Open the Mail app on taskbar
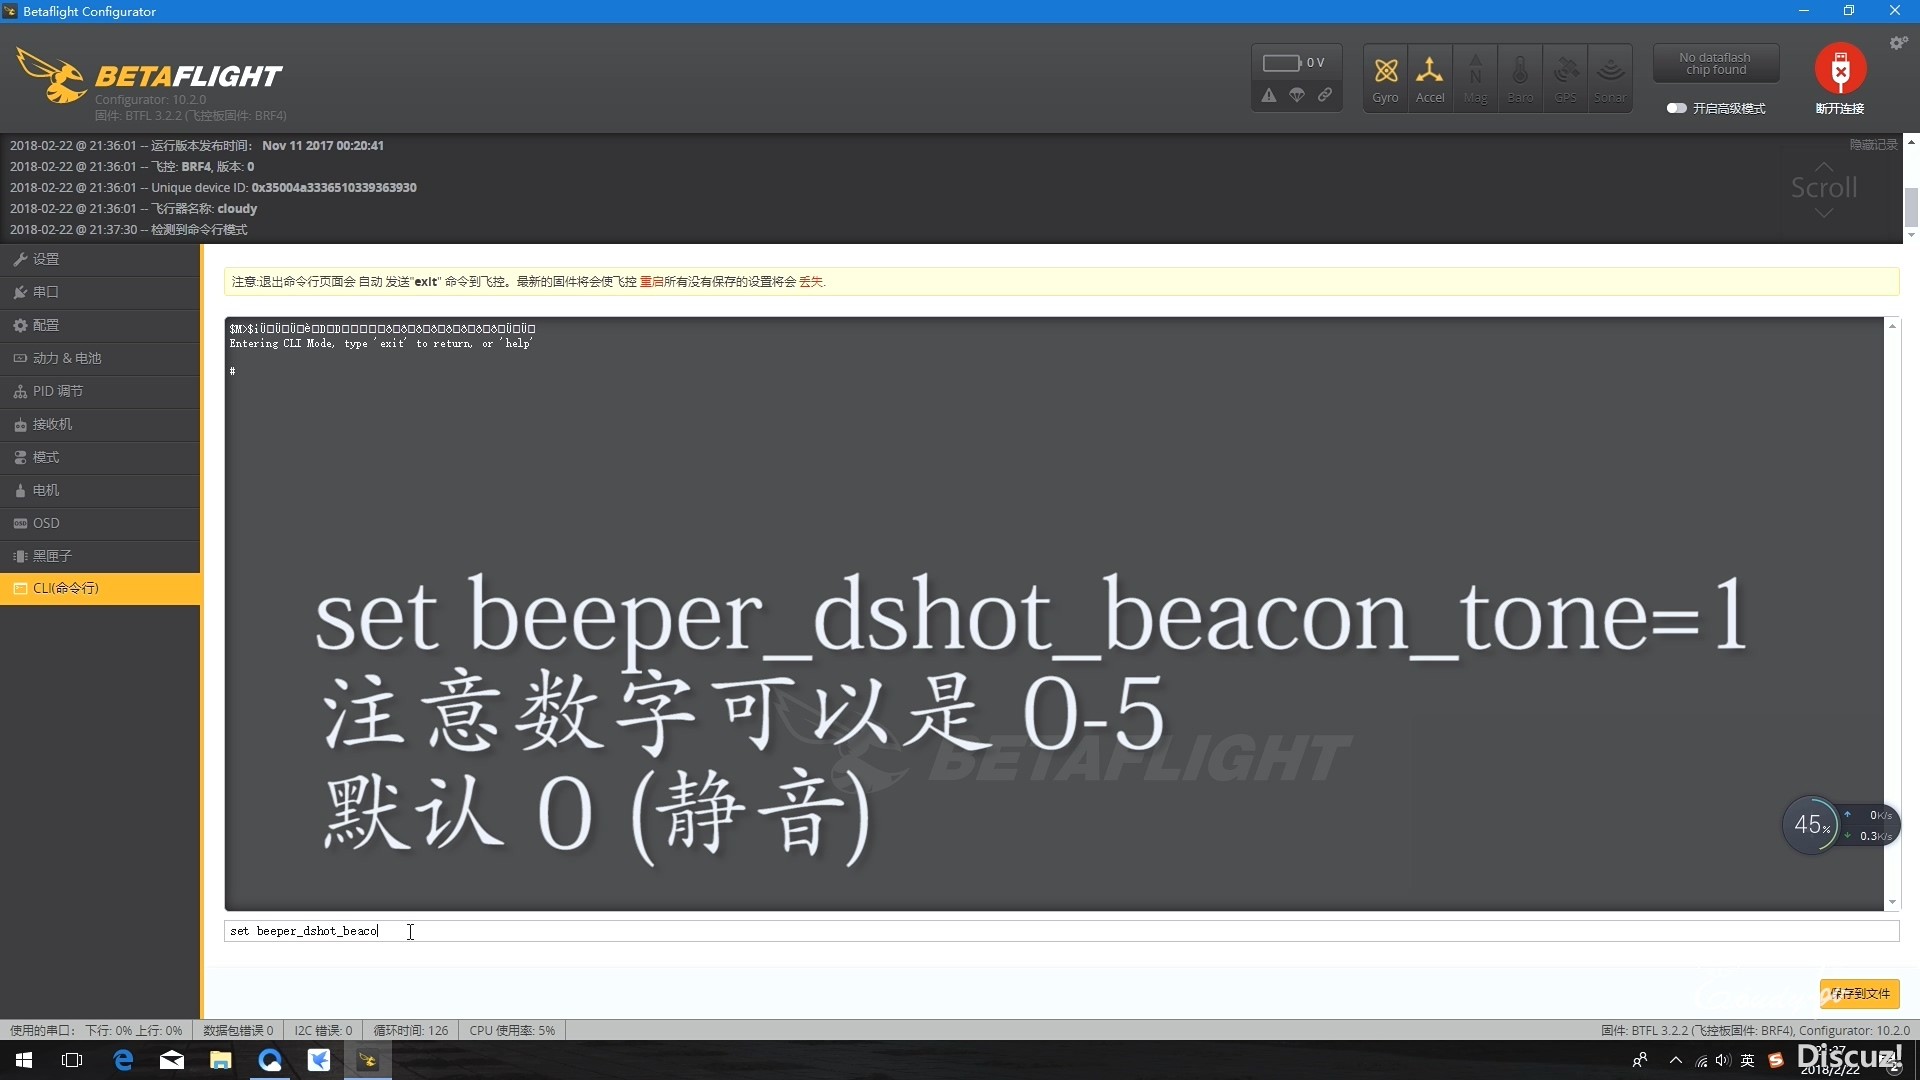 (172, 1060)
